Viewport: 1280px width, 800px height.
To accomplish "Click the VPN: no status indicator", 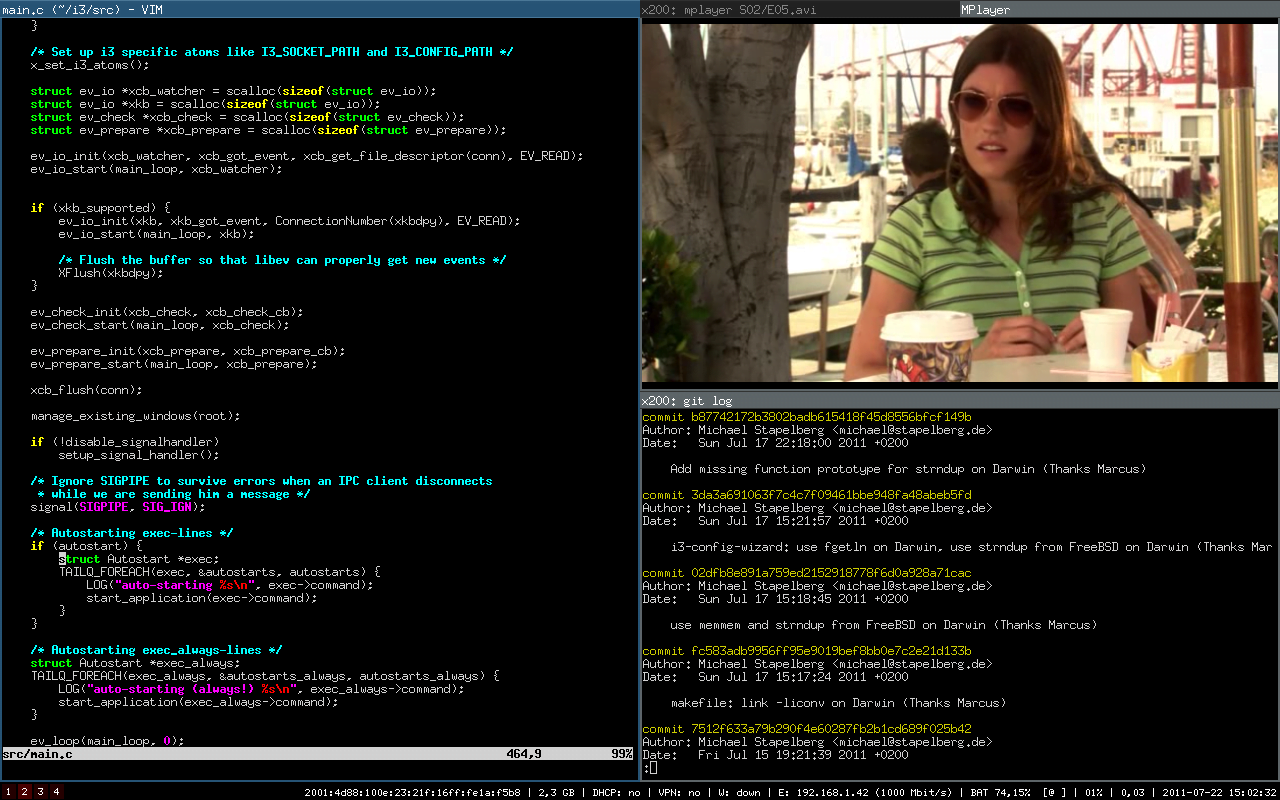I will coord(682,792).
